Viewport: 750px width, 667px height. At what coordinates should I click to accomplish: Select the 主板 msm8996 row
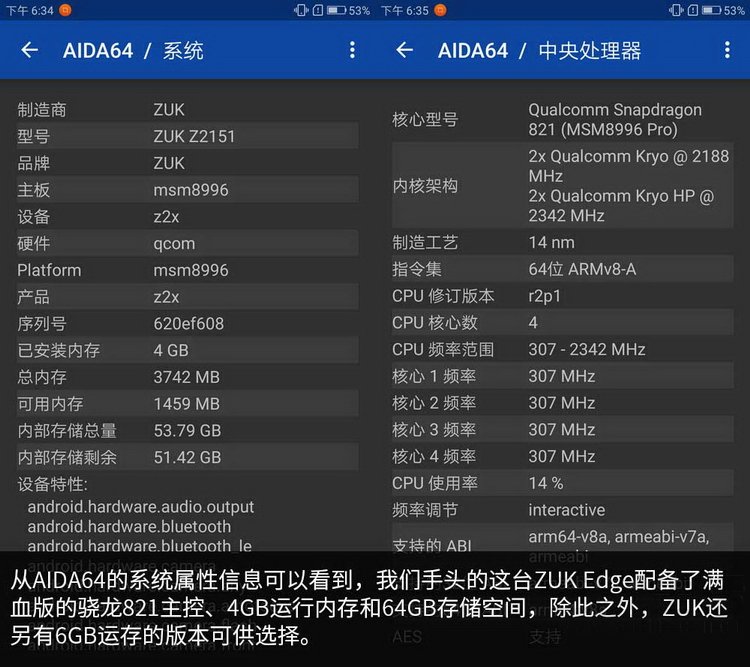(188, 190)
